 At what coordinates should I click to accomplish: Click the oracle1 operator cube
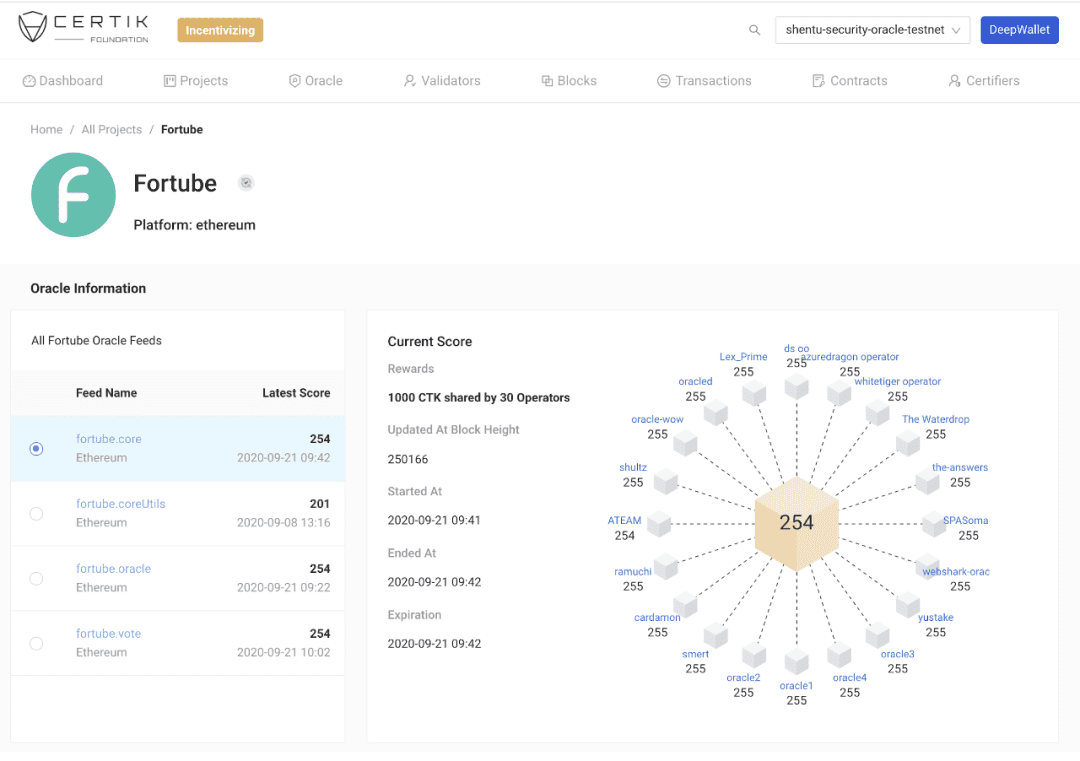797,662
